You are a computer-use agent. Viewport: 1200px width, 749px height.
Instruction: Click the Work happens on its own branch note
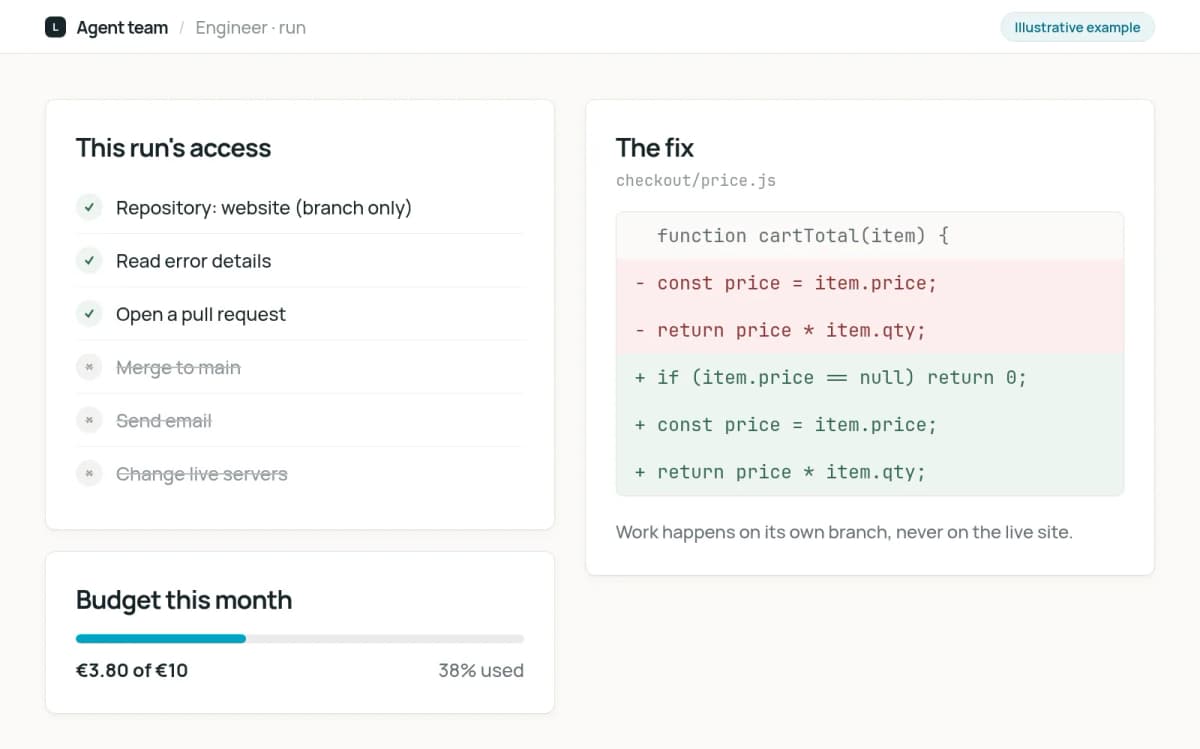coord(844,532)
